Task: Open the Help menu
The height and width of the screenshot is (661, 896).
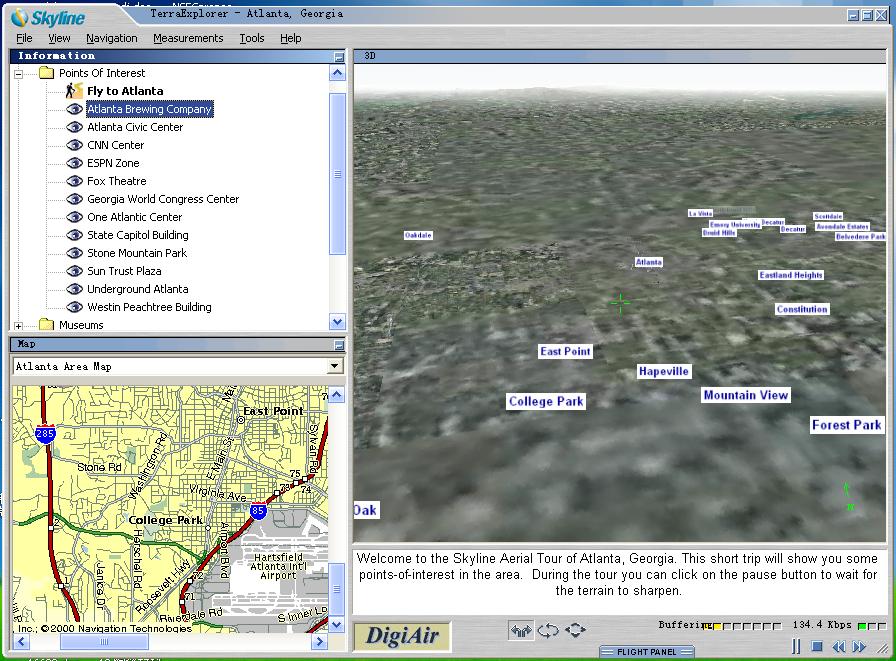Action: click(x=290, y=38)
